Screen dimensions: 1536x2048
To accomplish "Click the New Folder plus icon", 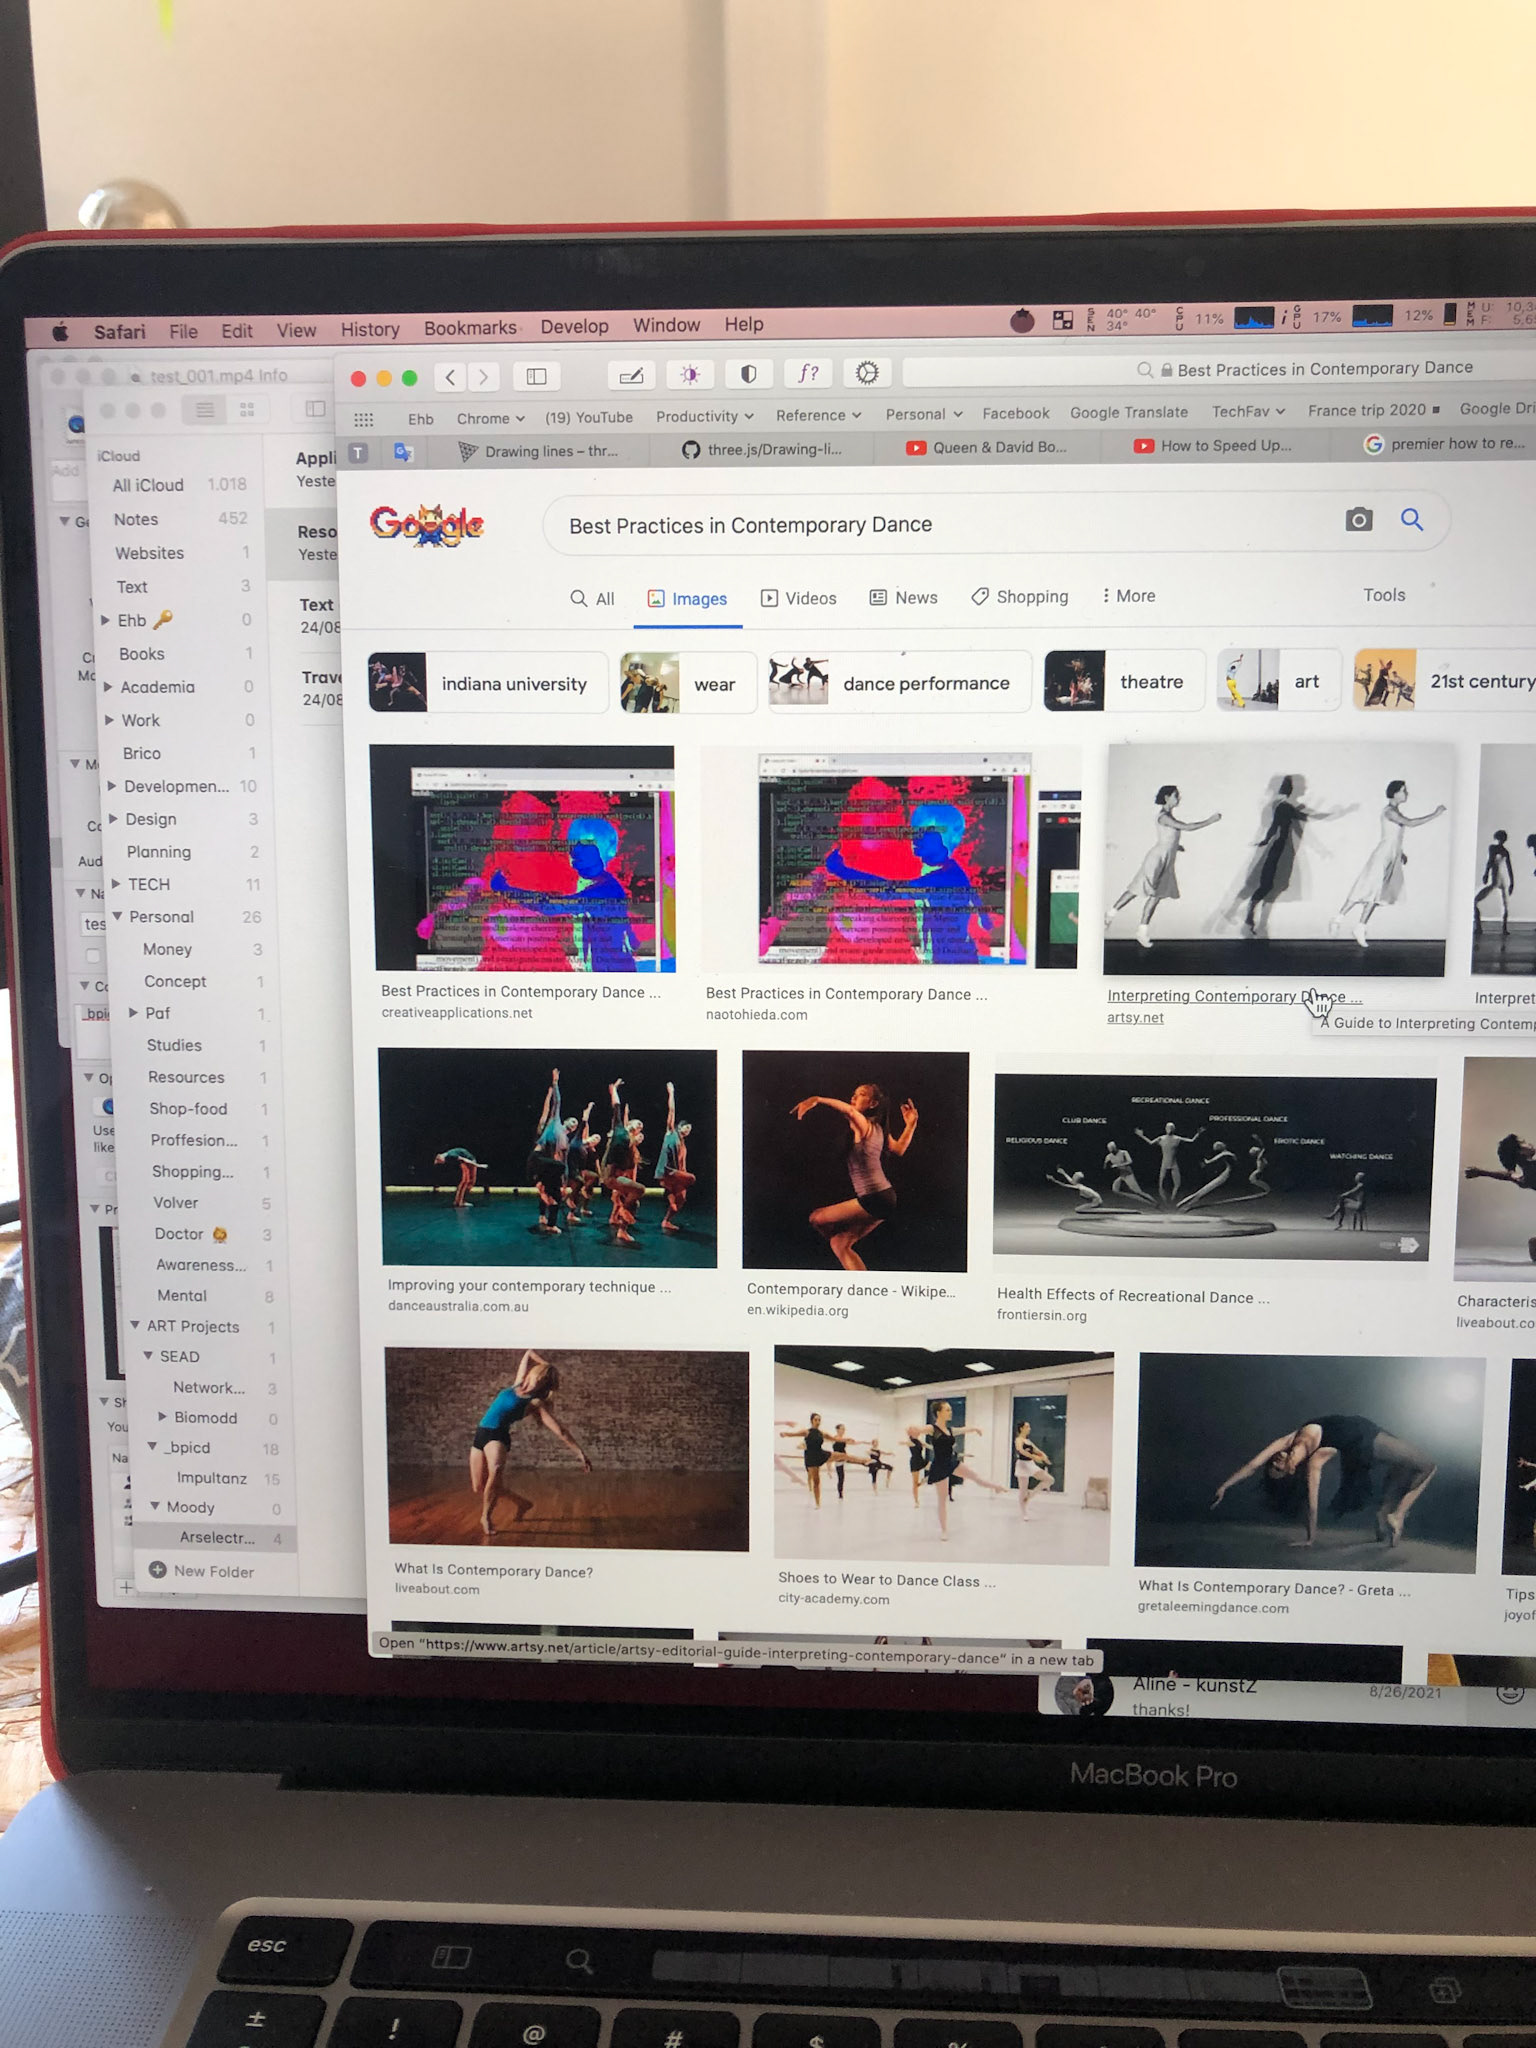I will point(158,1570).
